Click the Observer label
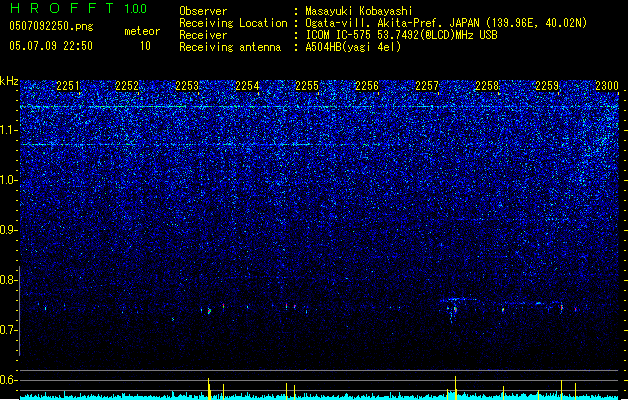629x400 pixels. tap(203, 11)
